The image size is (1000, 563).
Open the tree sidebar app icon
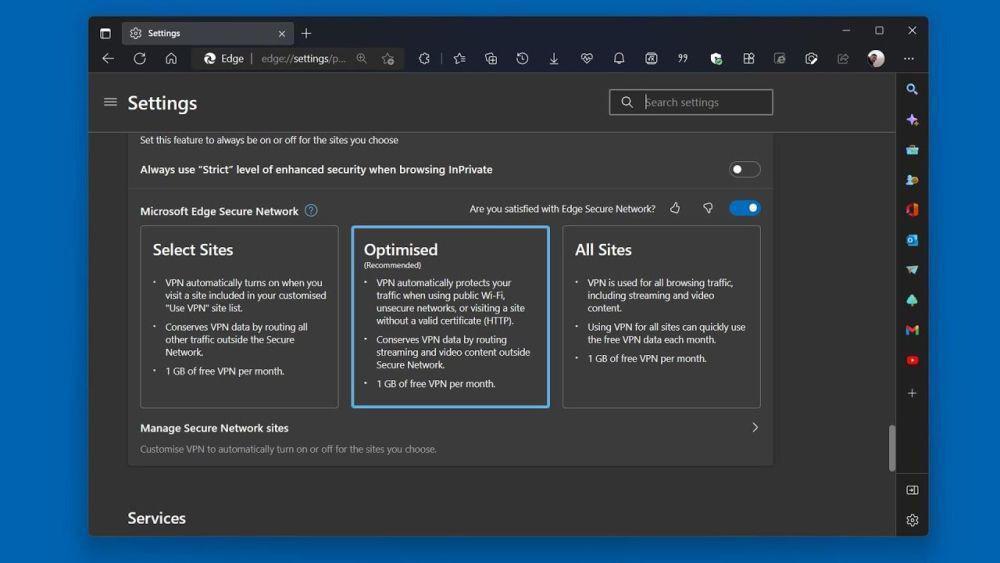tap(912, 300)
